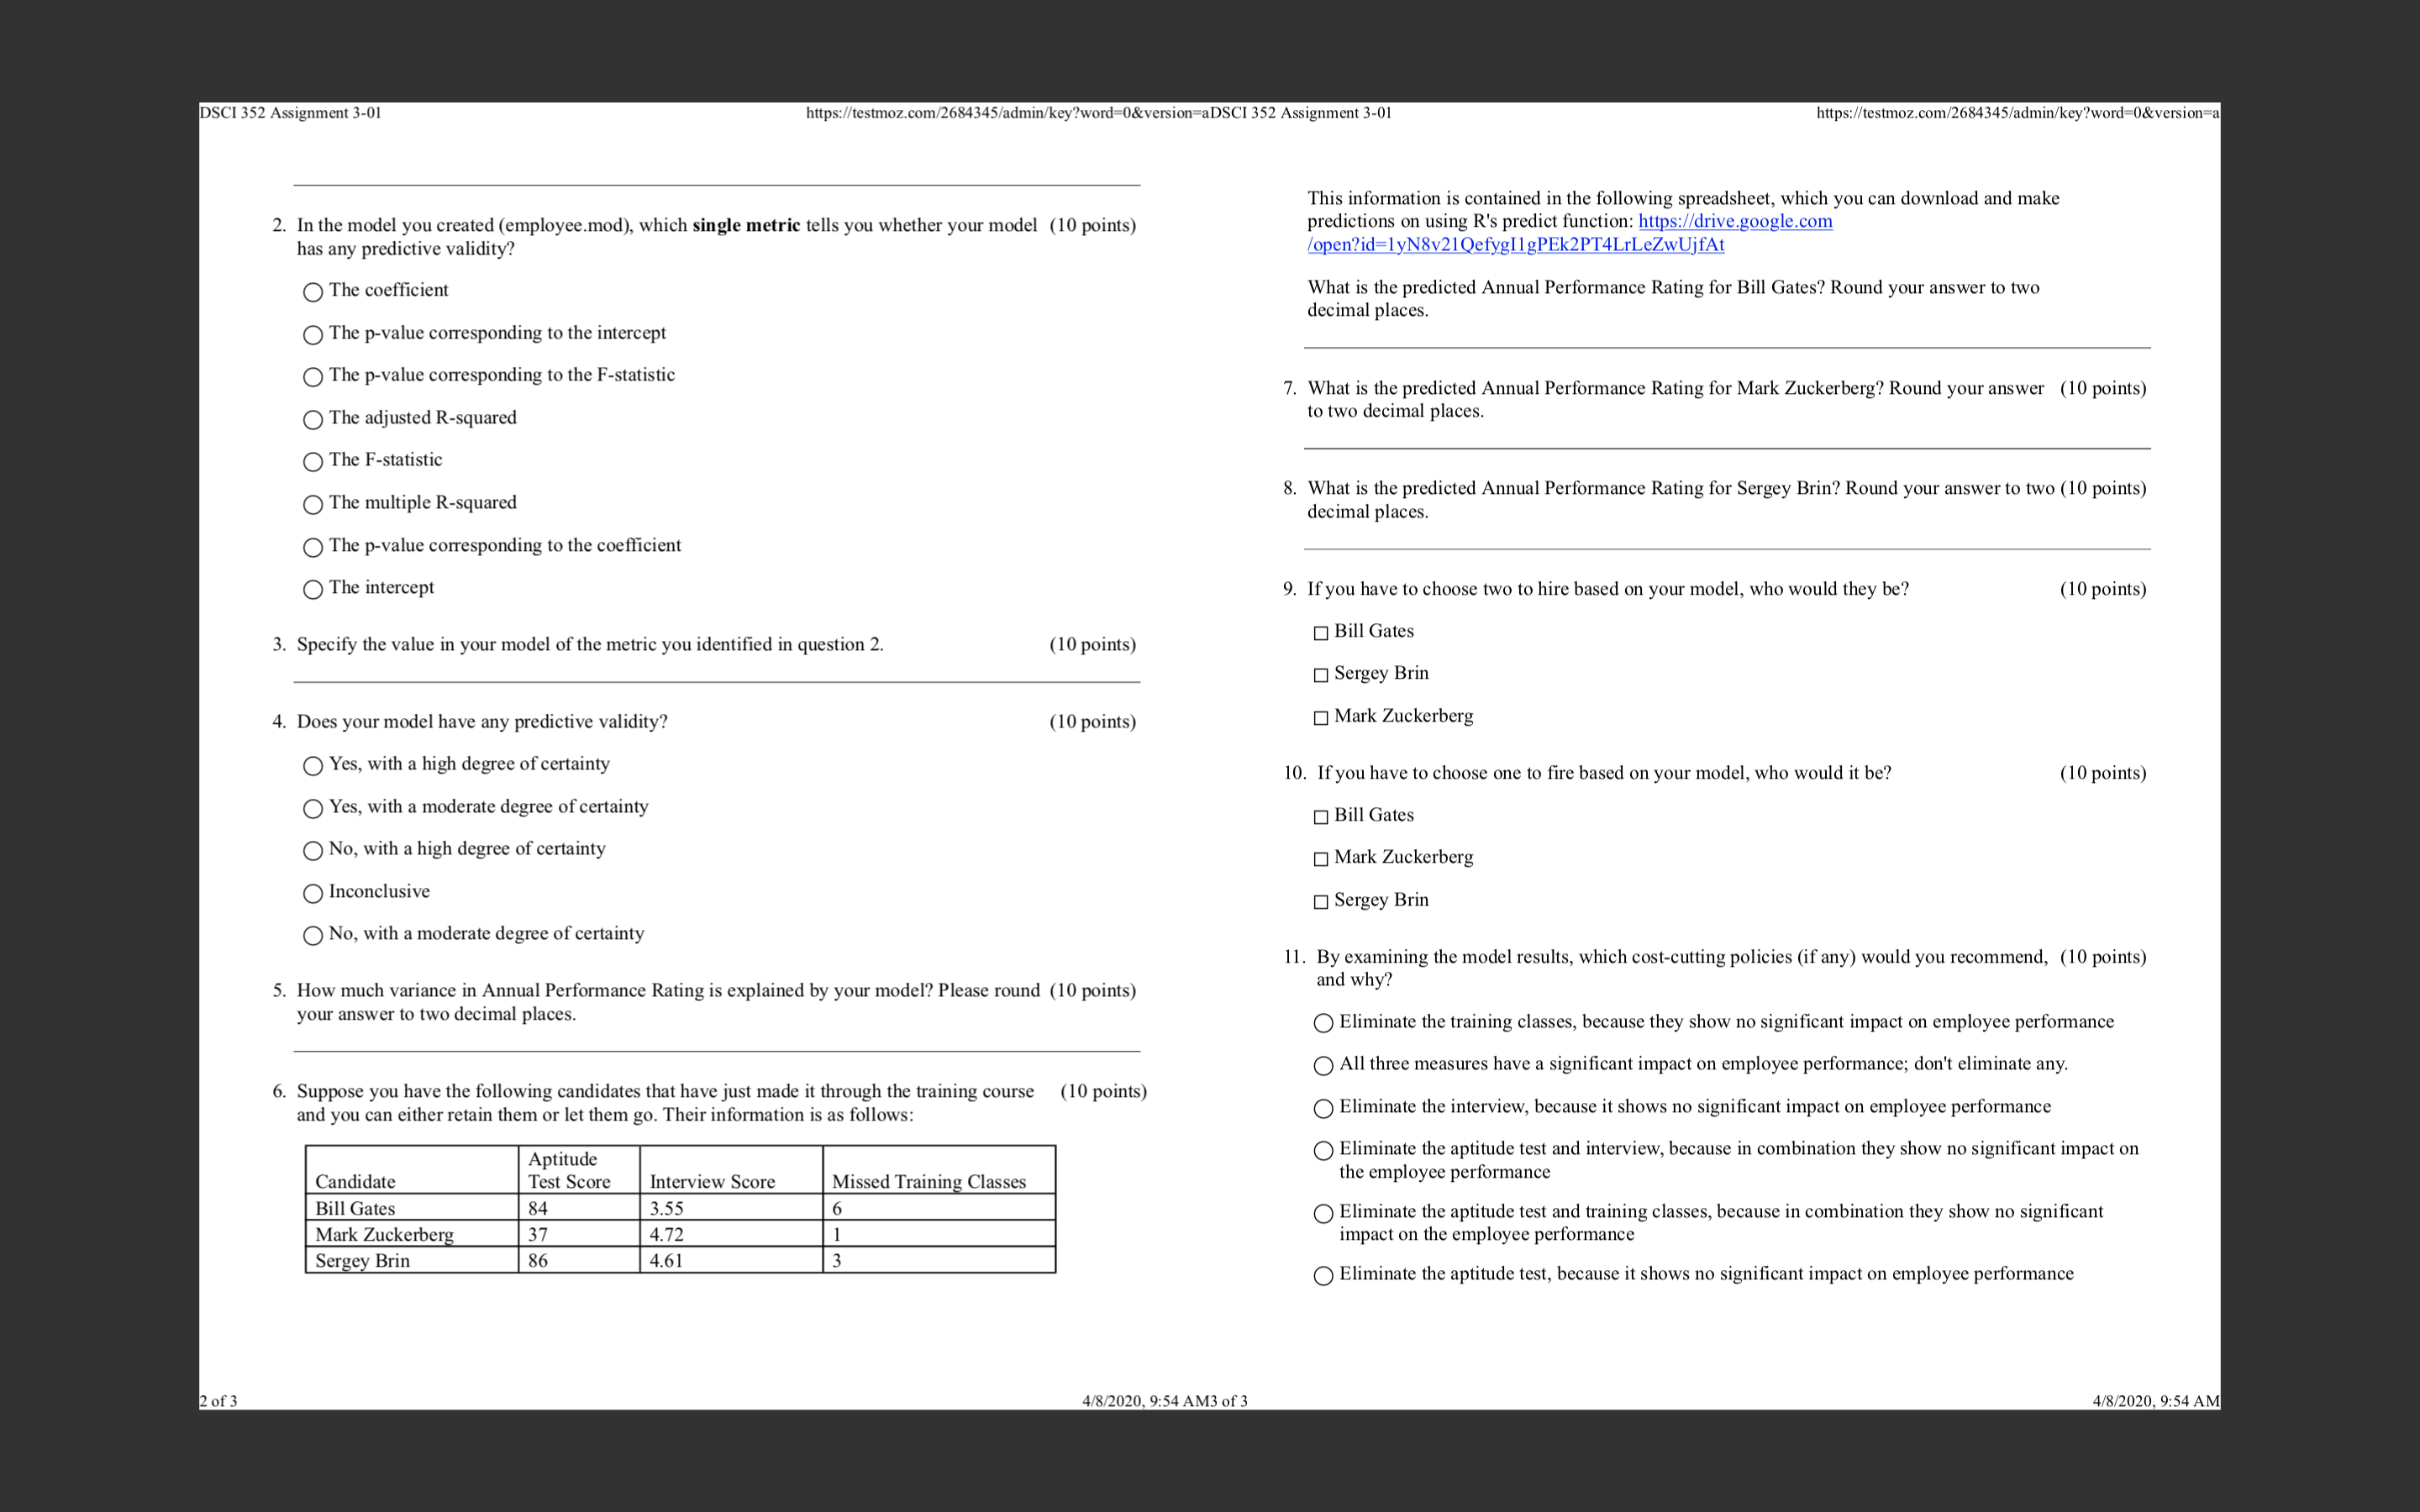Image resolution: width=2420 pixels, height=1512 pixels.
Task: Select "Eliminate the training classes" in question 11
Action: (x=1323, y=1024)
